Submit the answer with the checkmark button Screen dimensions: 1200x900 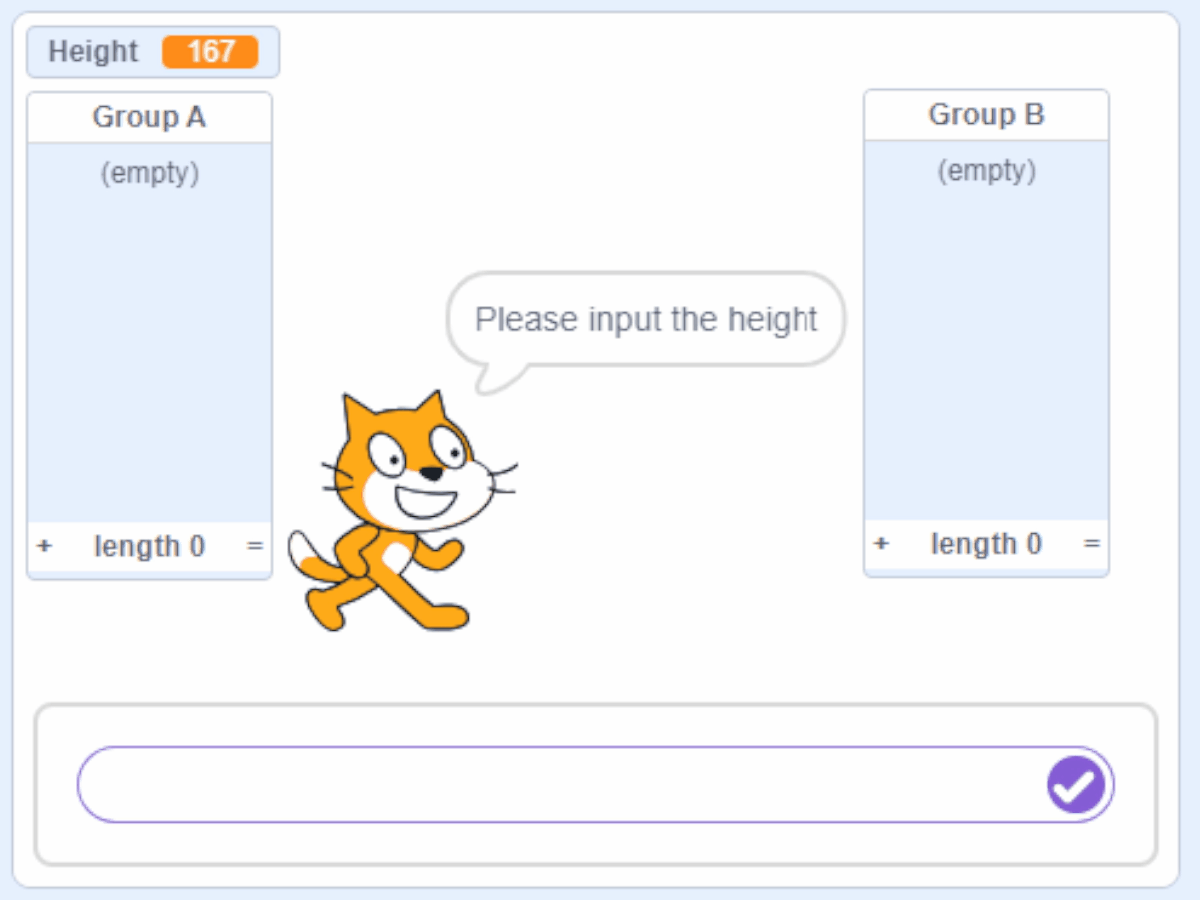coord(1076,785)
